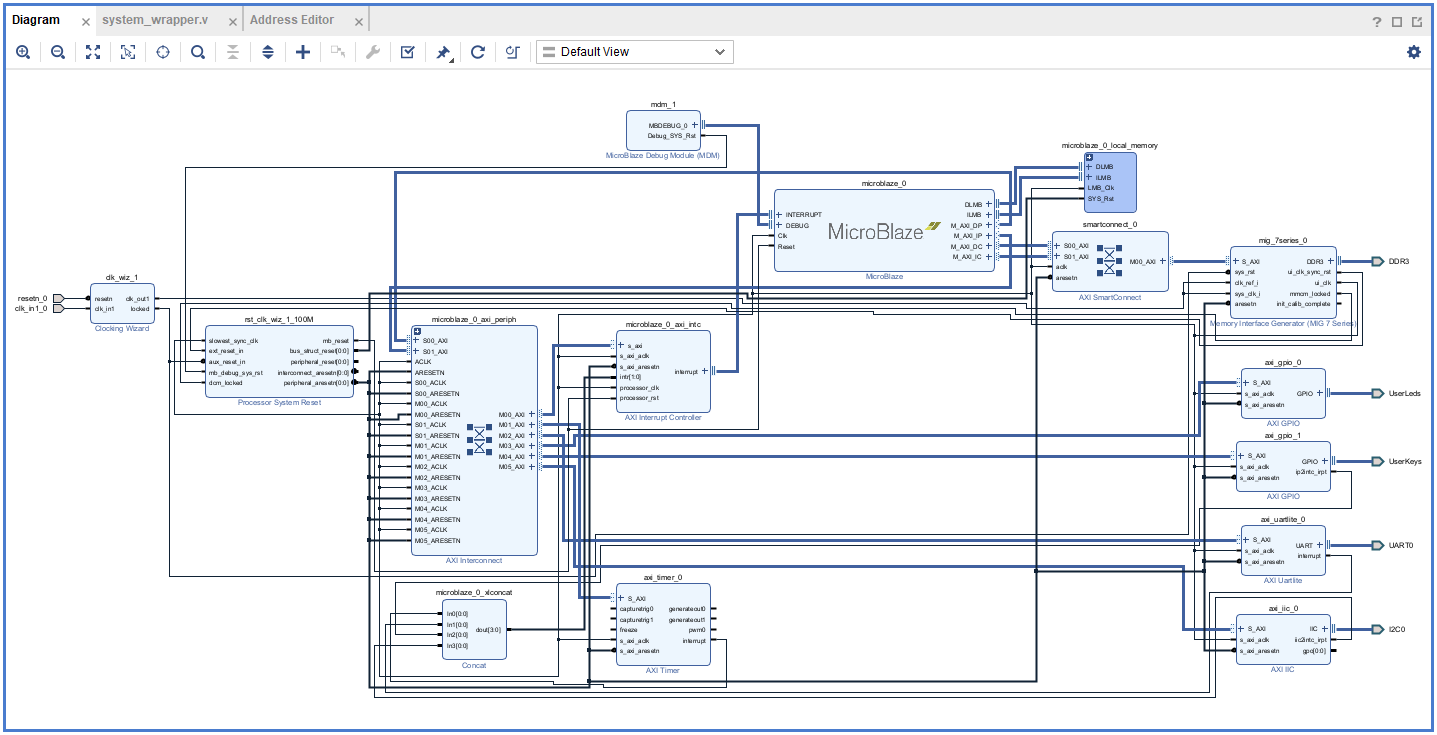The image size is (1437, 735).
Task: Click the AXI SmartConnect label
Action: click(x=1110, y=297)
